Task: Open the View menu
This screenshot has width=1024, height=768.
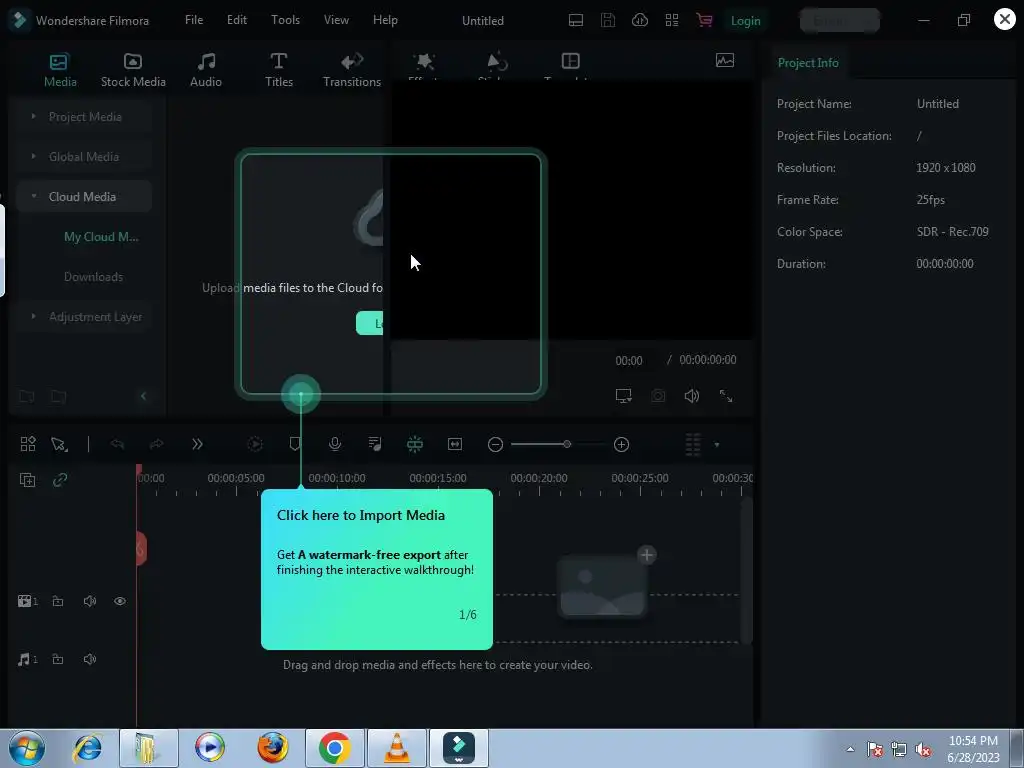Action: pos(336,20)
